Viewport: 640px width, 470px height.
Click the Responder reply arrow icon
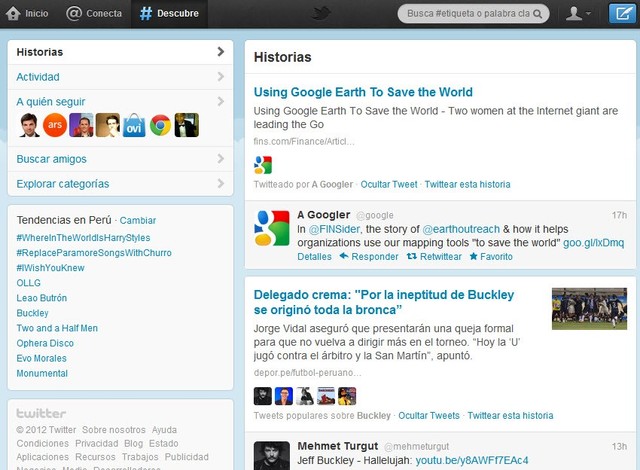pyautogui.click(x=344, y=256)
